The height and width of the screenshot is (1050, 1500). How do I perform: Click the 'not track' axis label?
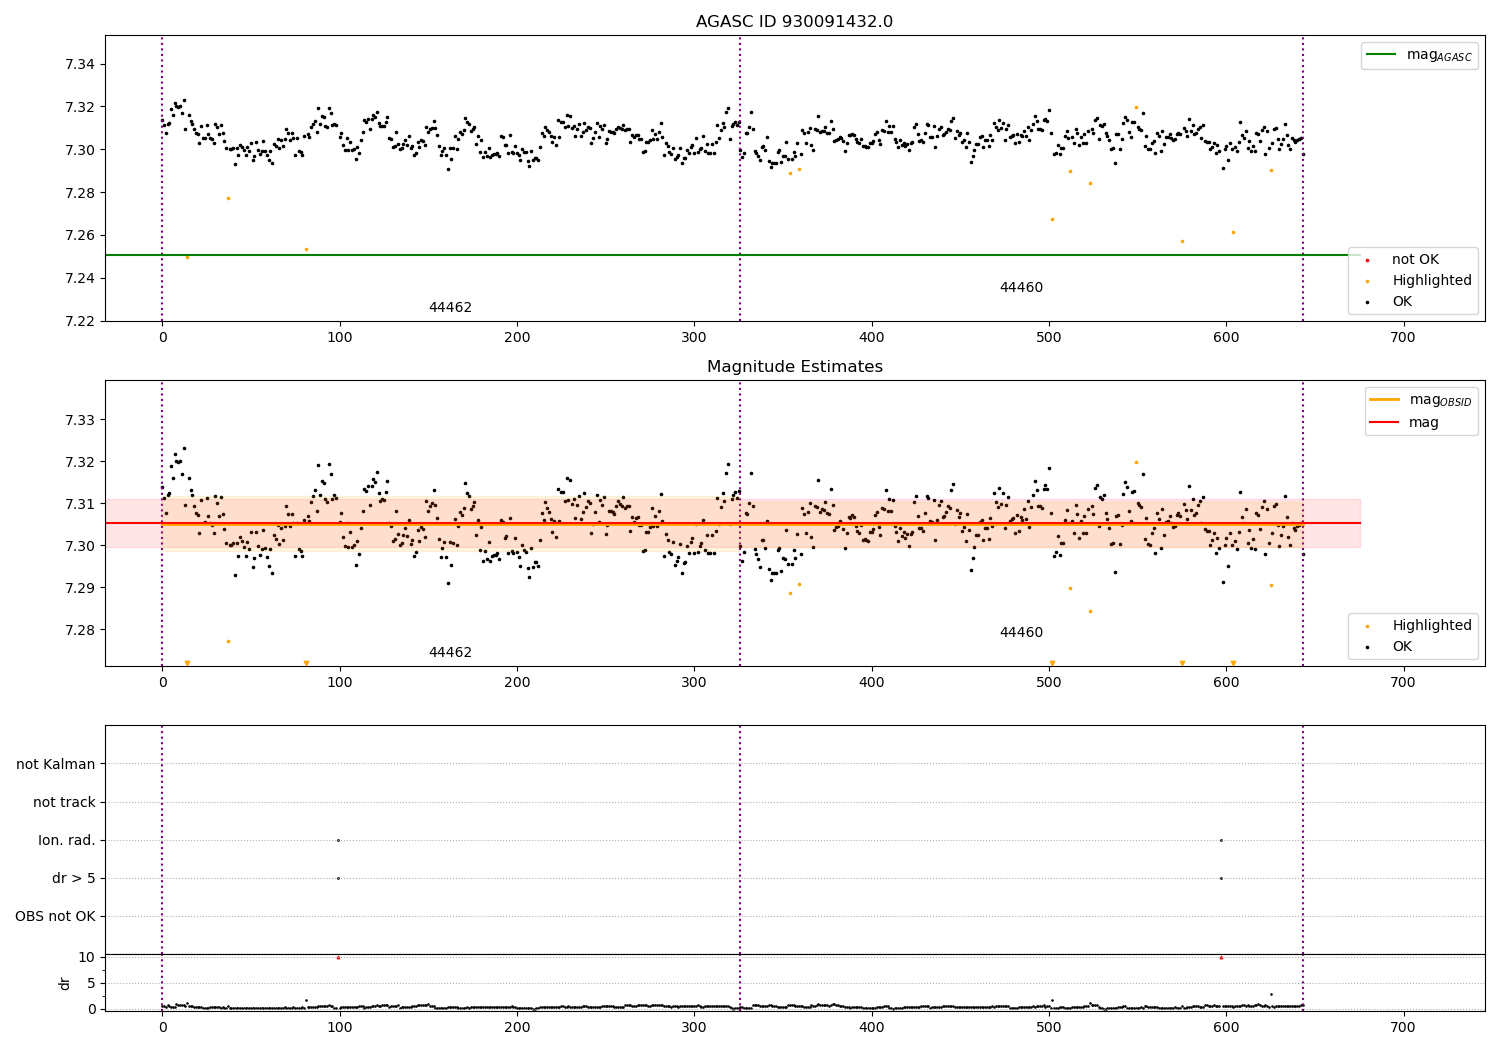[64, 803]
